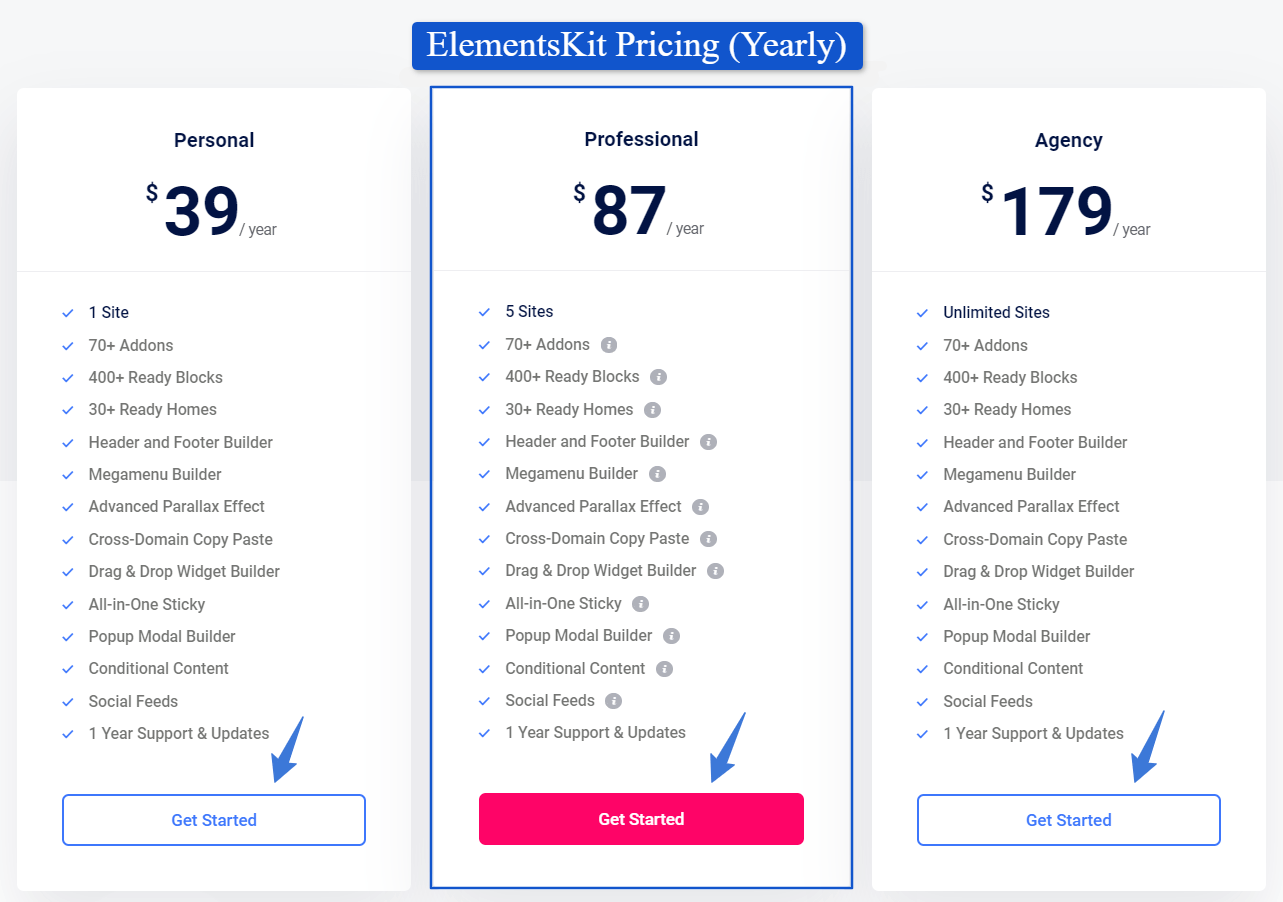Show info for Advanced Parallax Effect
This screenshot has height=902, width=1283.
pos(701,507)
